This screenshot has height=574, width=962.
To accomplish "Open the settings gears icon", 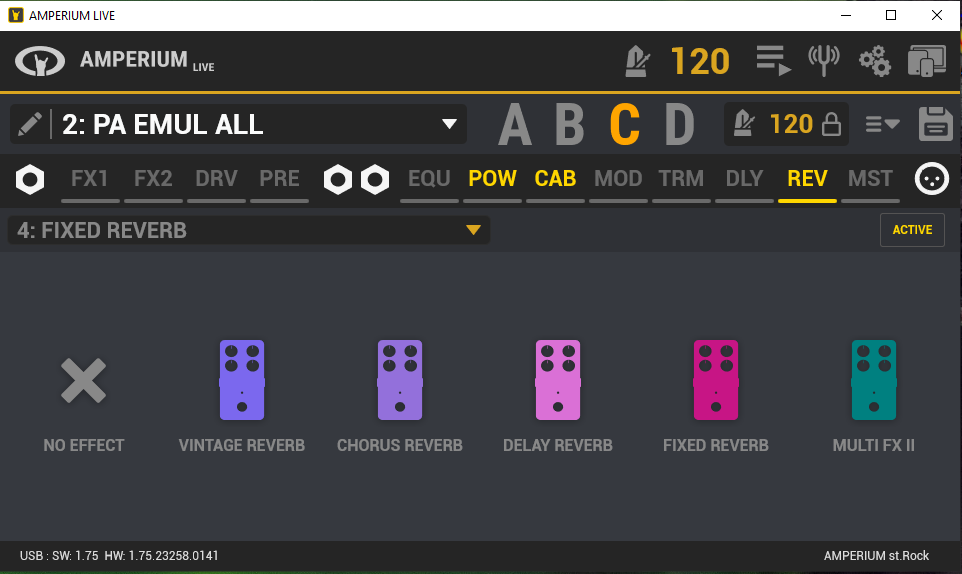I will pos(875,61).
